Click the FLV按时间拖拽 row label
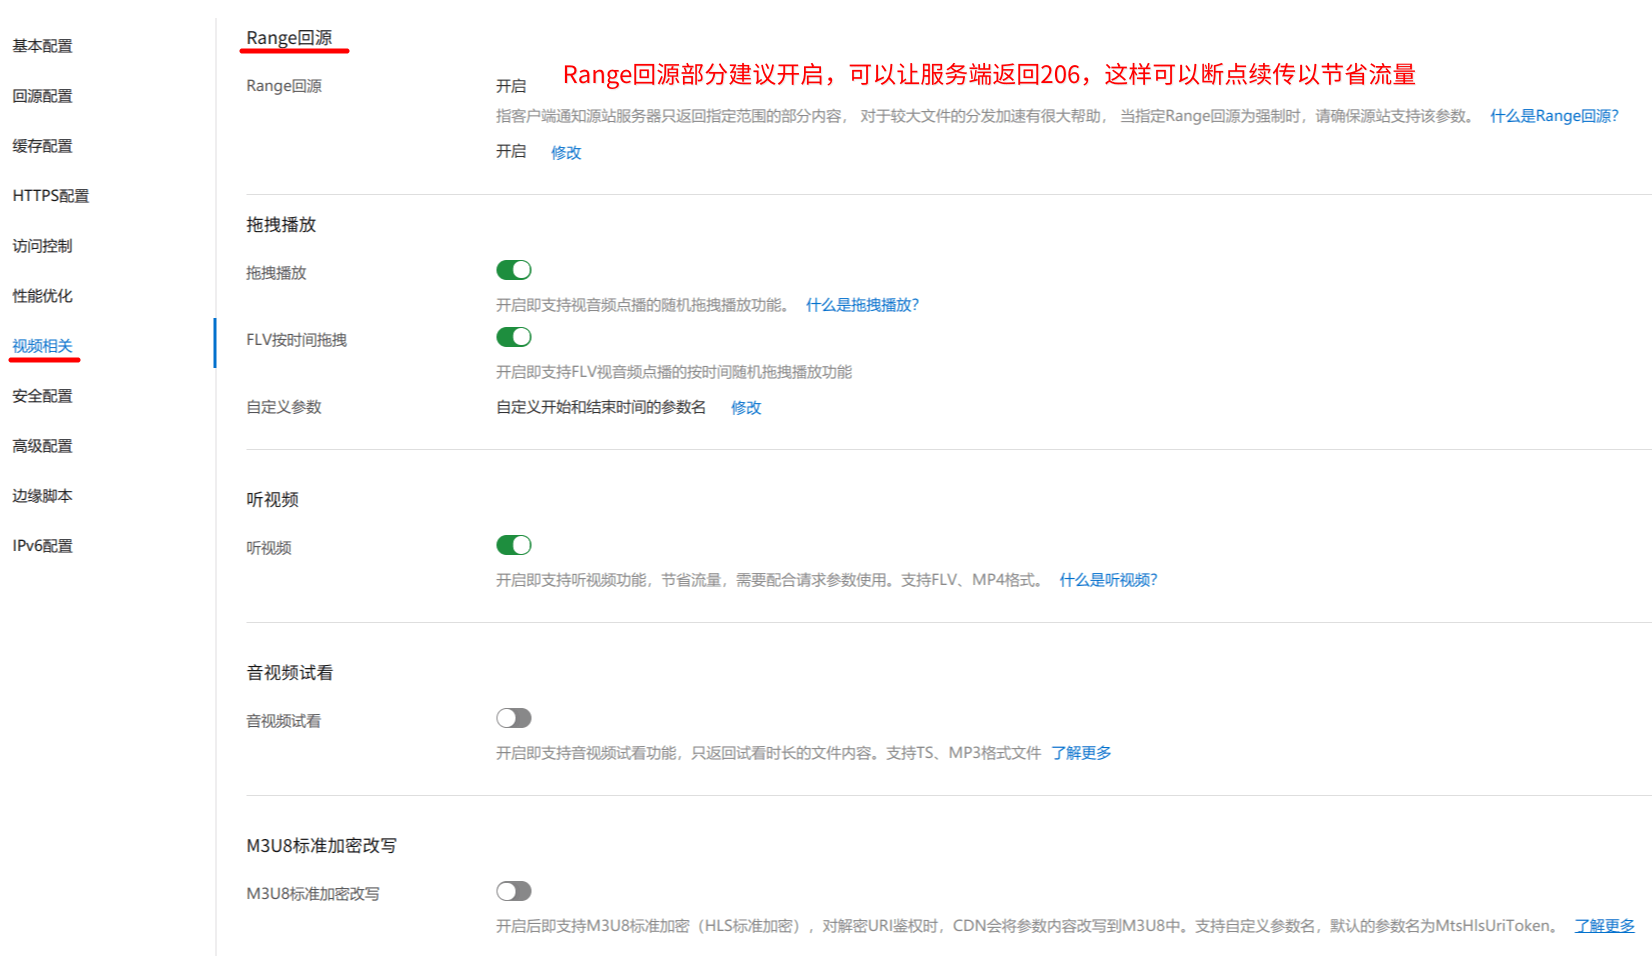Viewport: 1652px width, 956px height. pyautogui.click(x=296, y=340)
